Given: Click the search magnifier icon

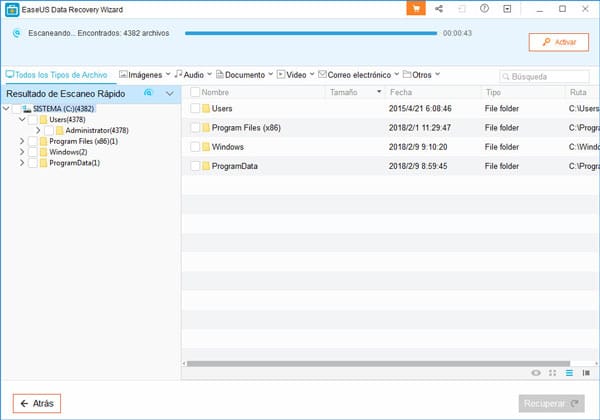Looking at the screenshot, I should point(506,77).
